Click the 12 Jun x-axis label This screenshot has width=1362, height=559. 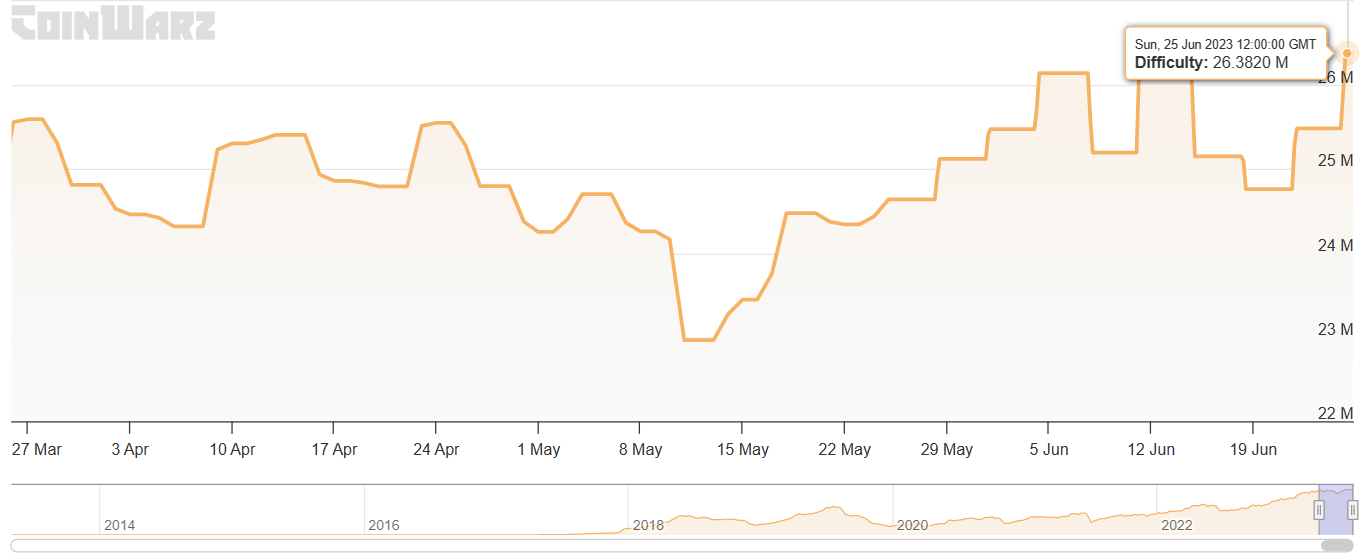click(1150, 450)
